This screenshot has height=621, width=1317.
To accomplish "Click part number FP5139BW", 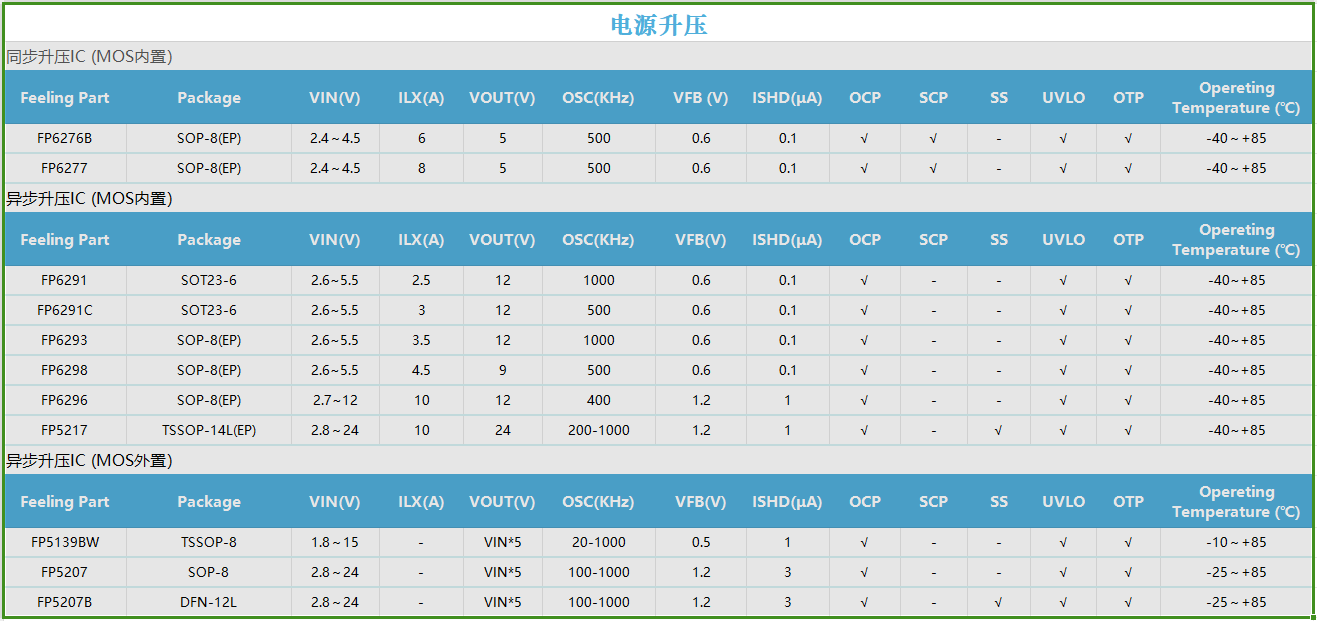I will pyautogui.click(x=65, y=542).
